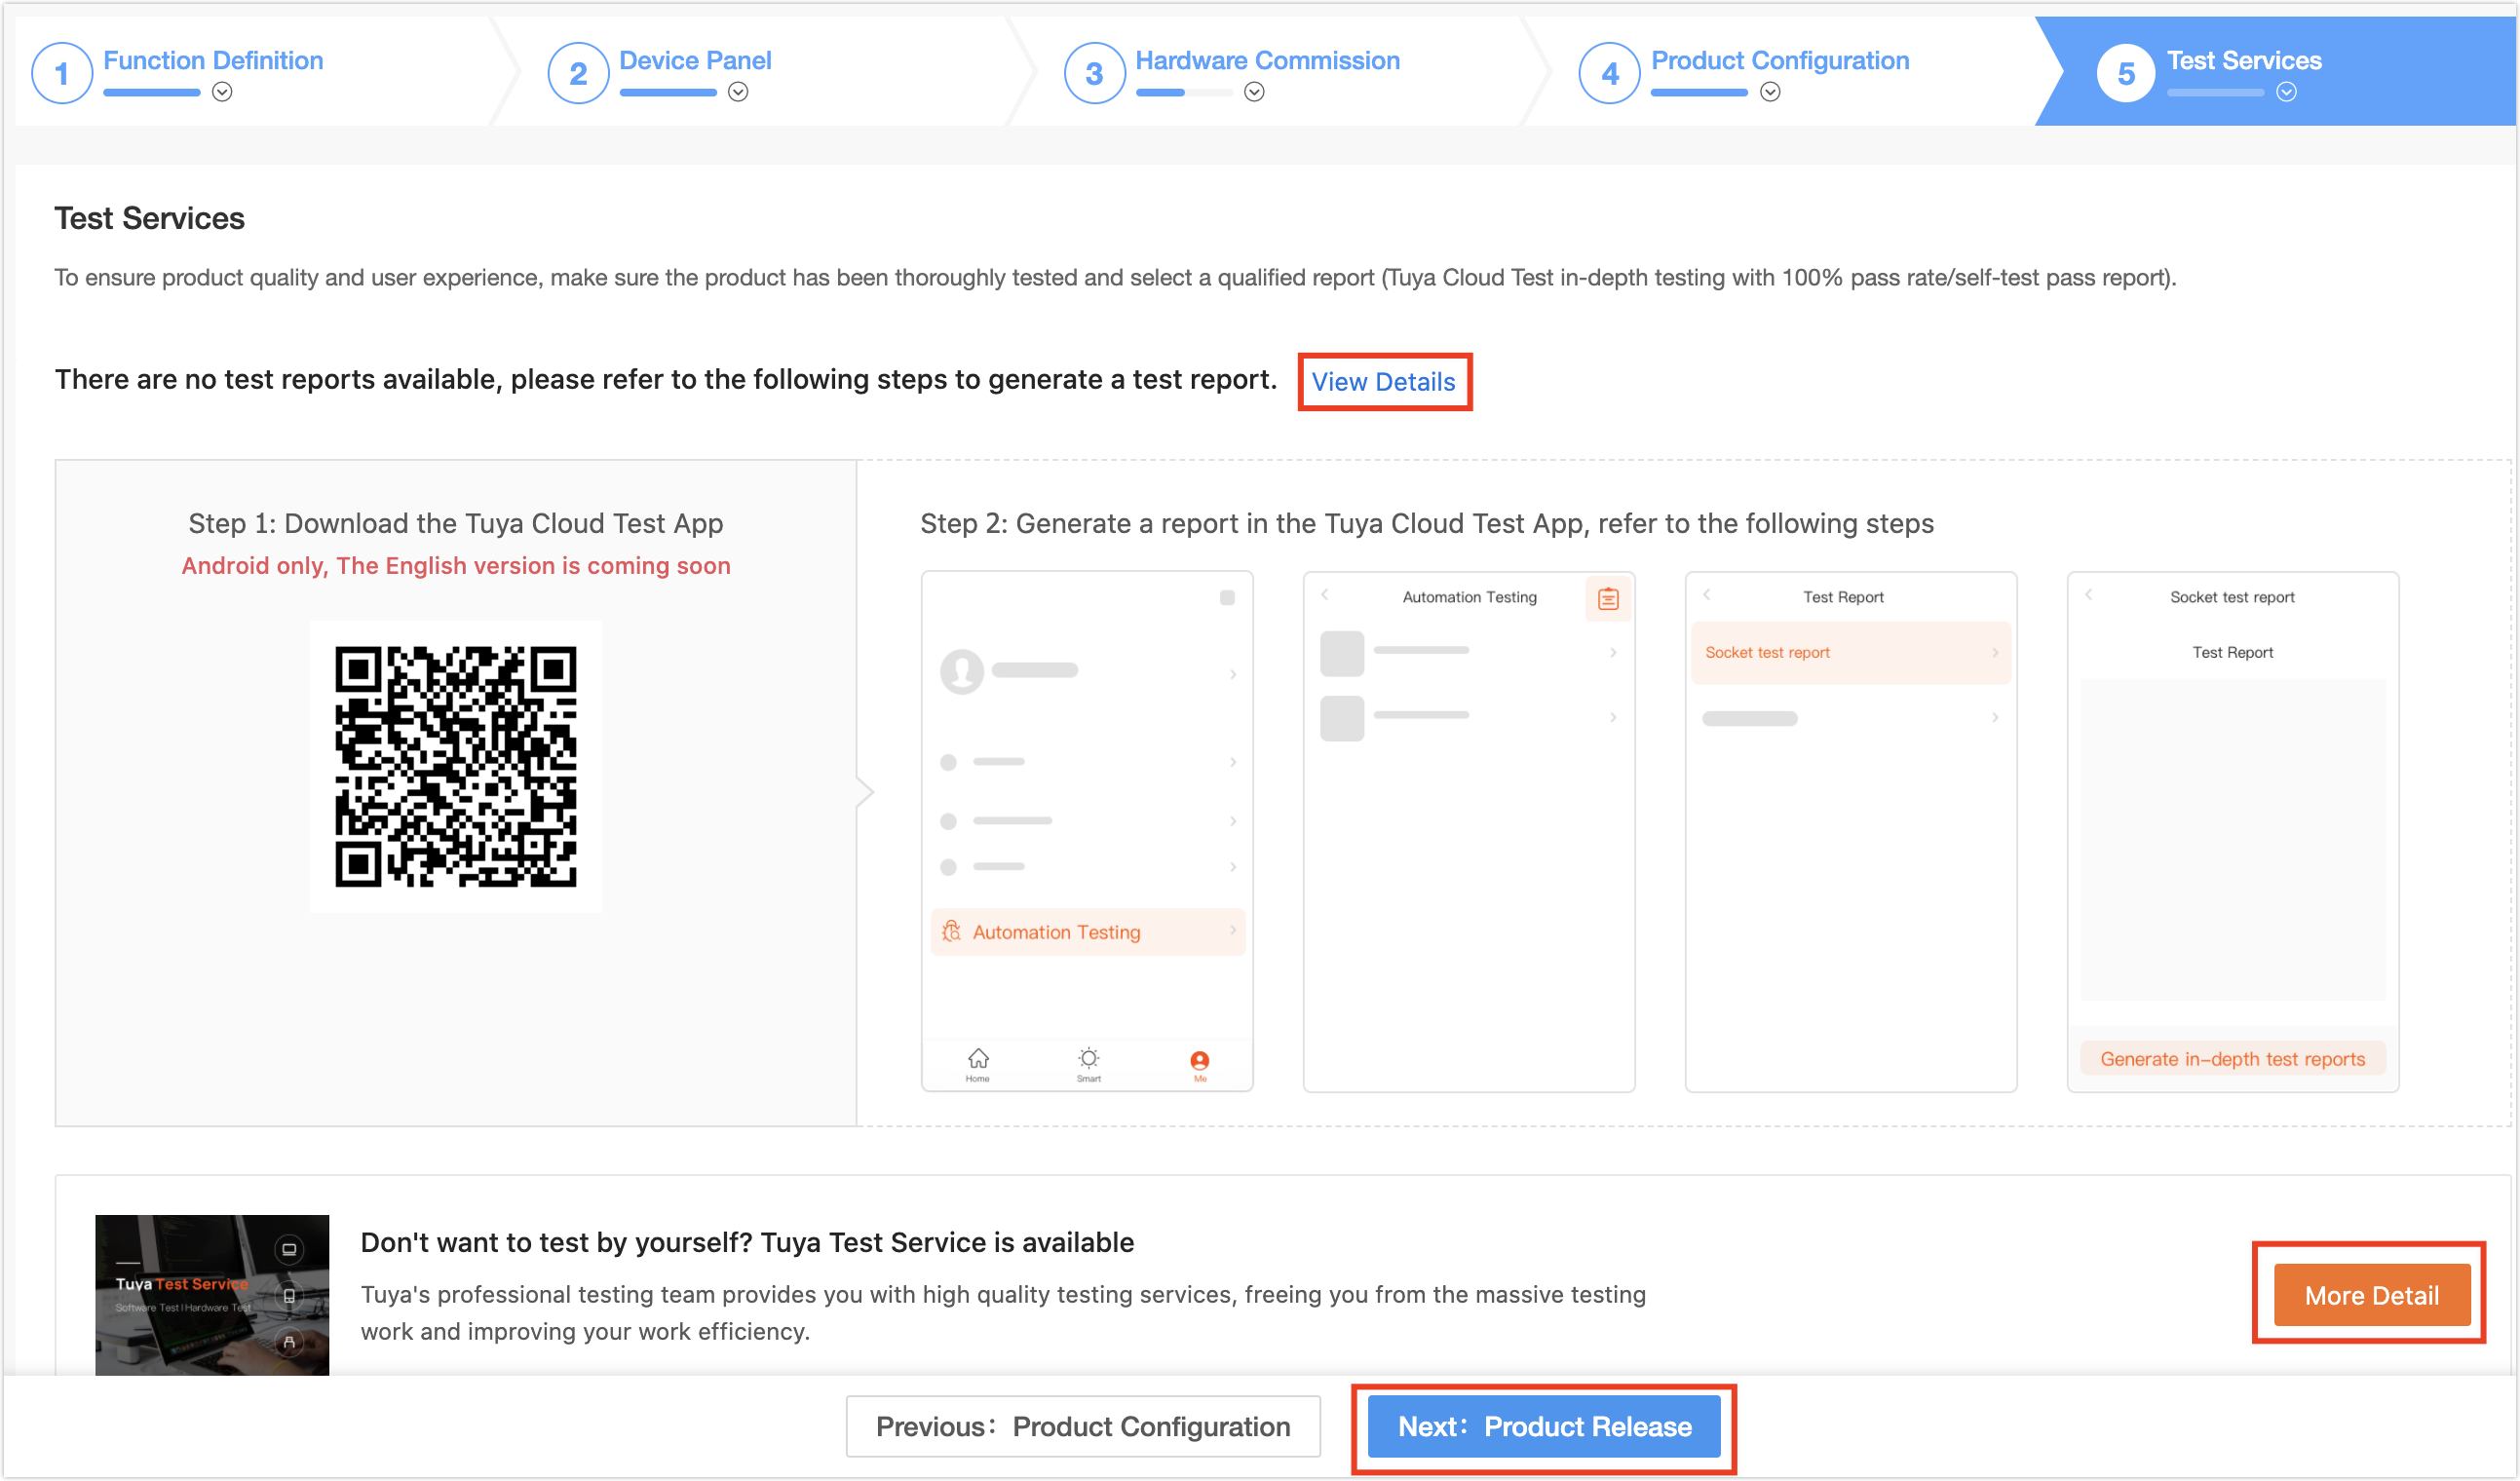Expand Test Services dropdown chevron
This screenshot has height=1481, width=2520.
(2286, 92)
